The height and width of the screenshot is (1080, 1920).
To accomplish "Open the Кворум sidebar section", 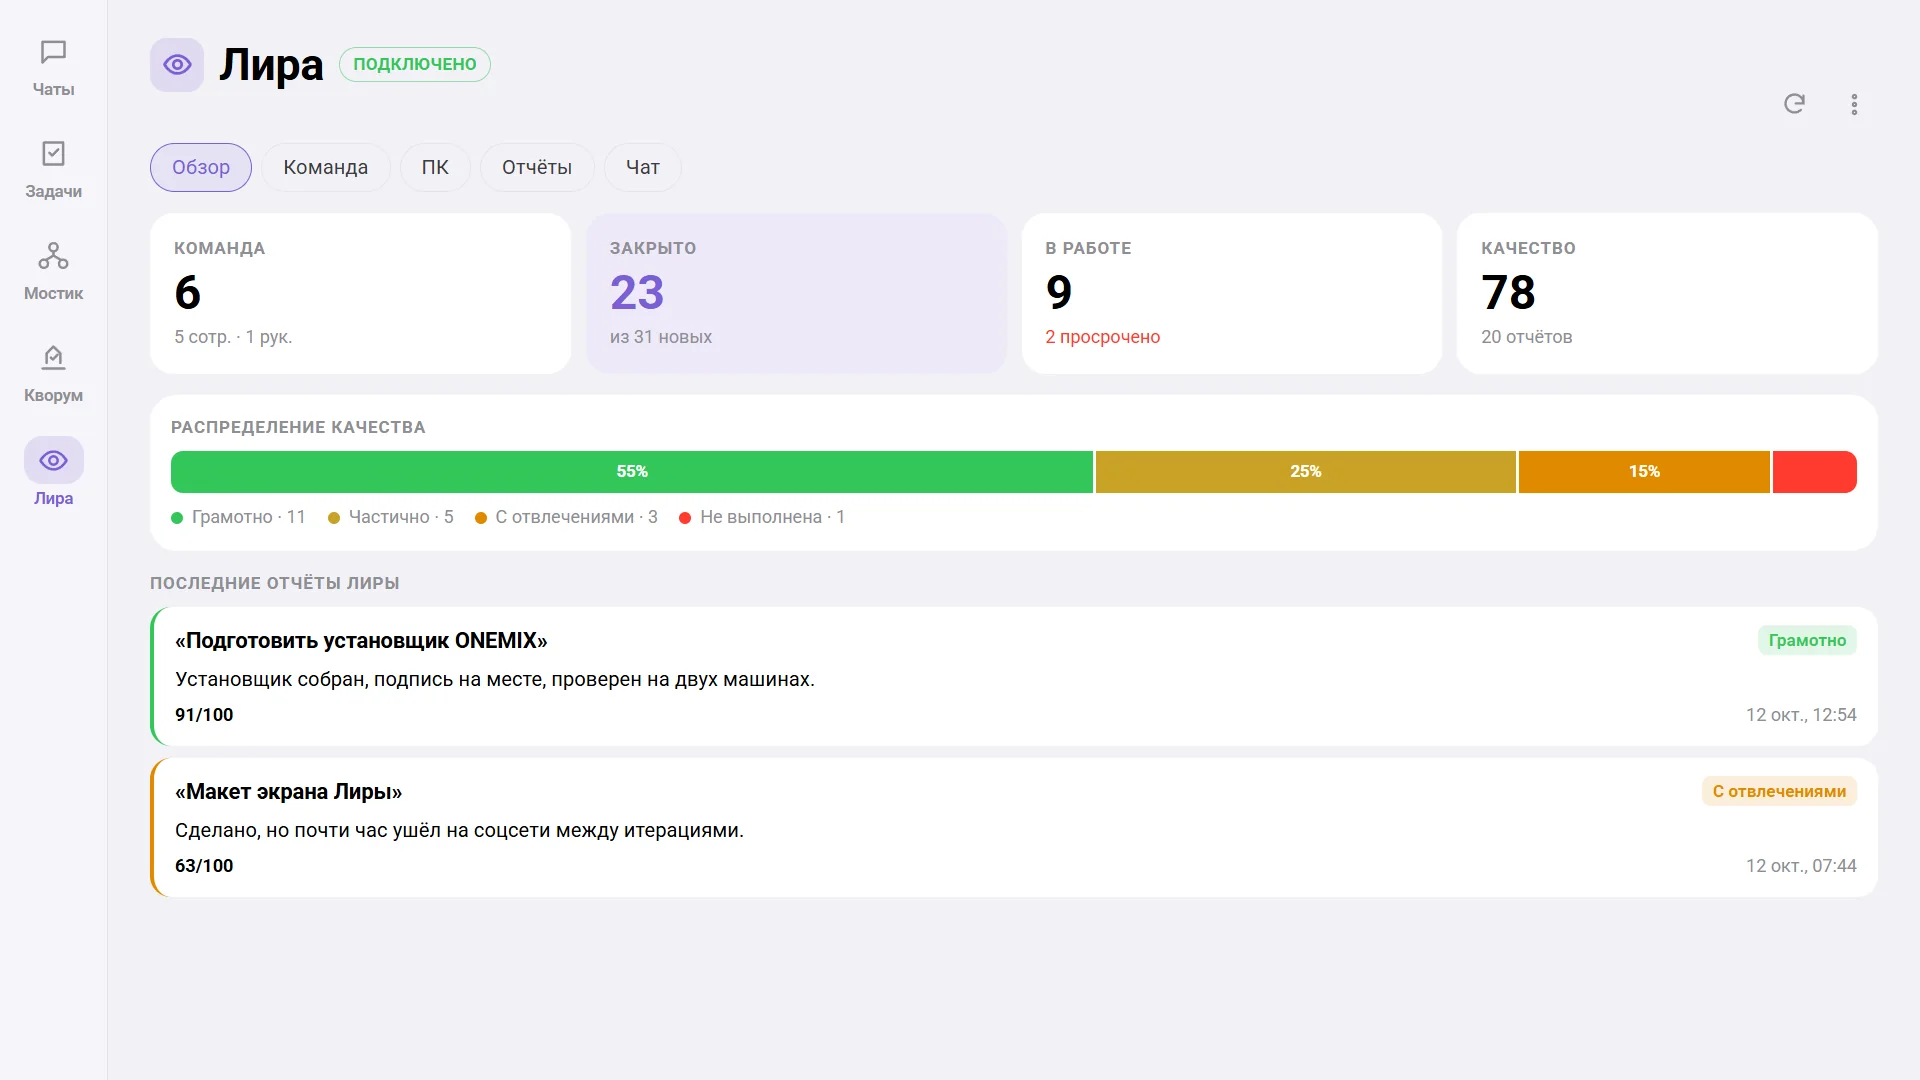I will click(x=53, y=373).
